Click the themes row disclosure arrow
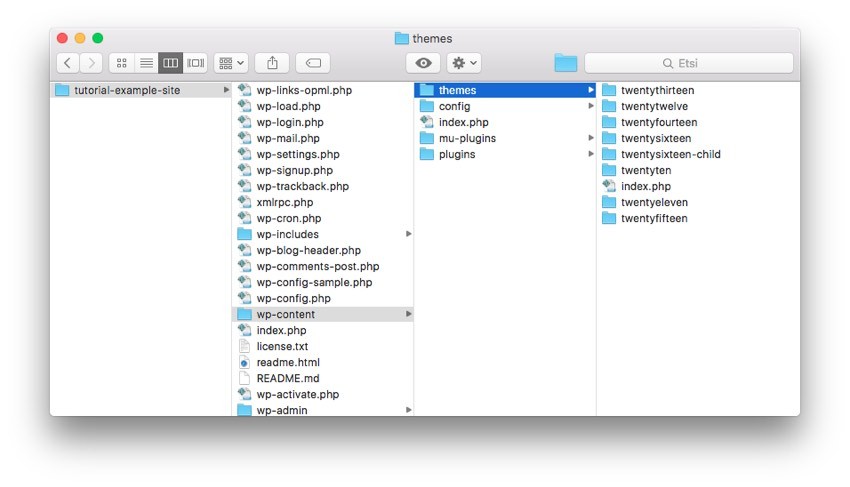 click(x=591, y=90)
